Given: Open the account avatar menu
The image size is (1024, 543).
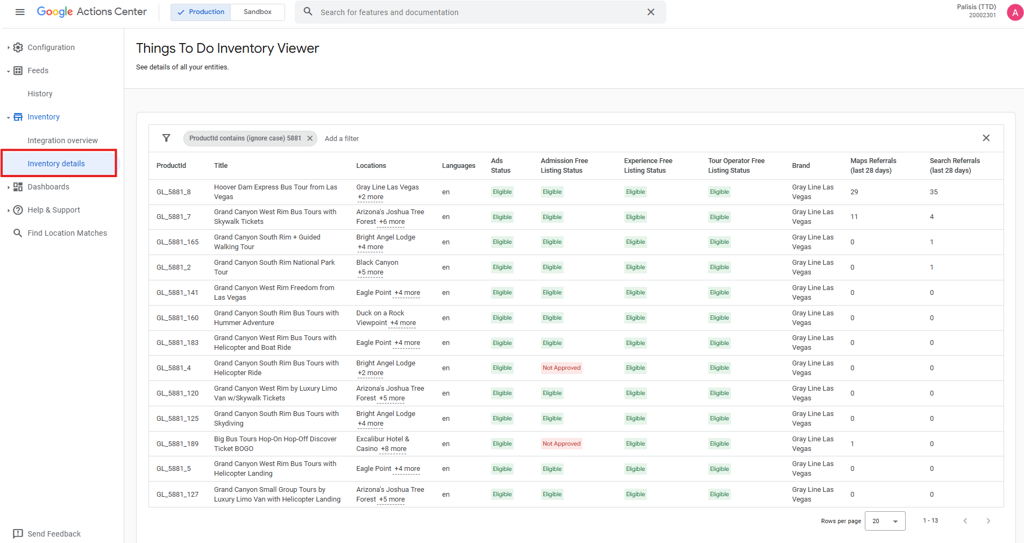Looking at the screenshot, I should pyautogui.click(x=1015, y=12).
